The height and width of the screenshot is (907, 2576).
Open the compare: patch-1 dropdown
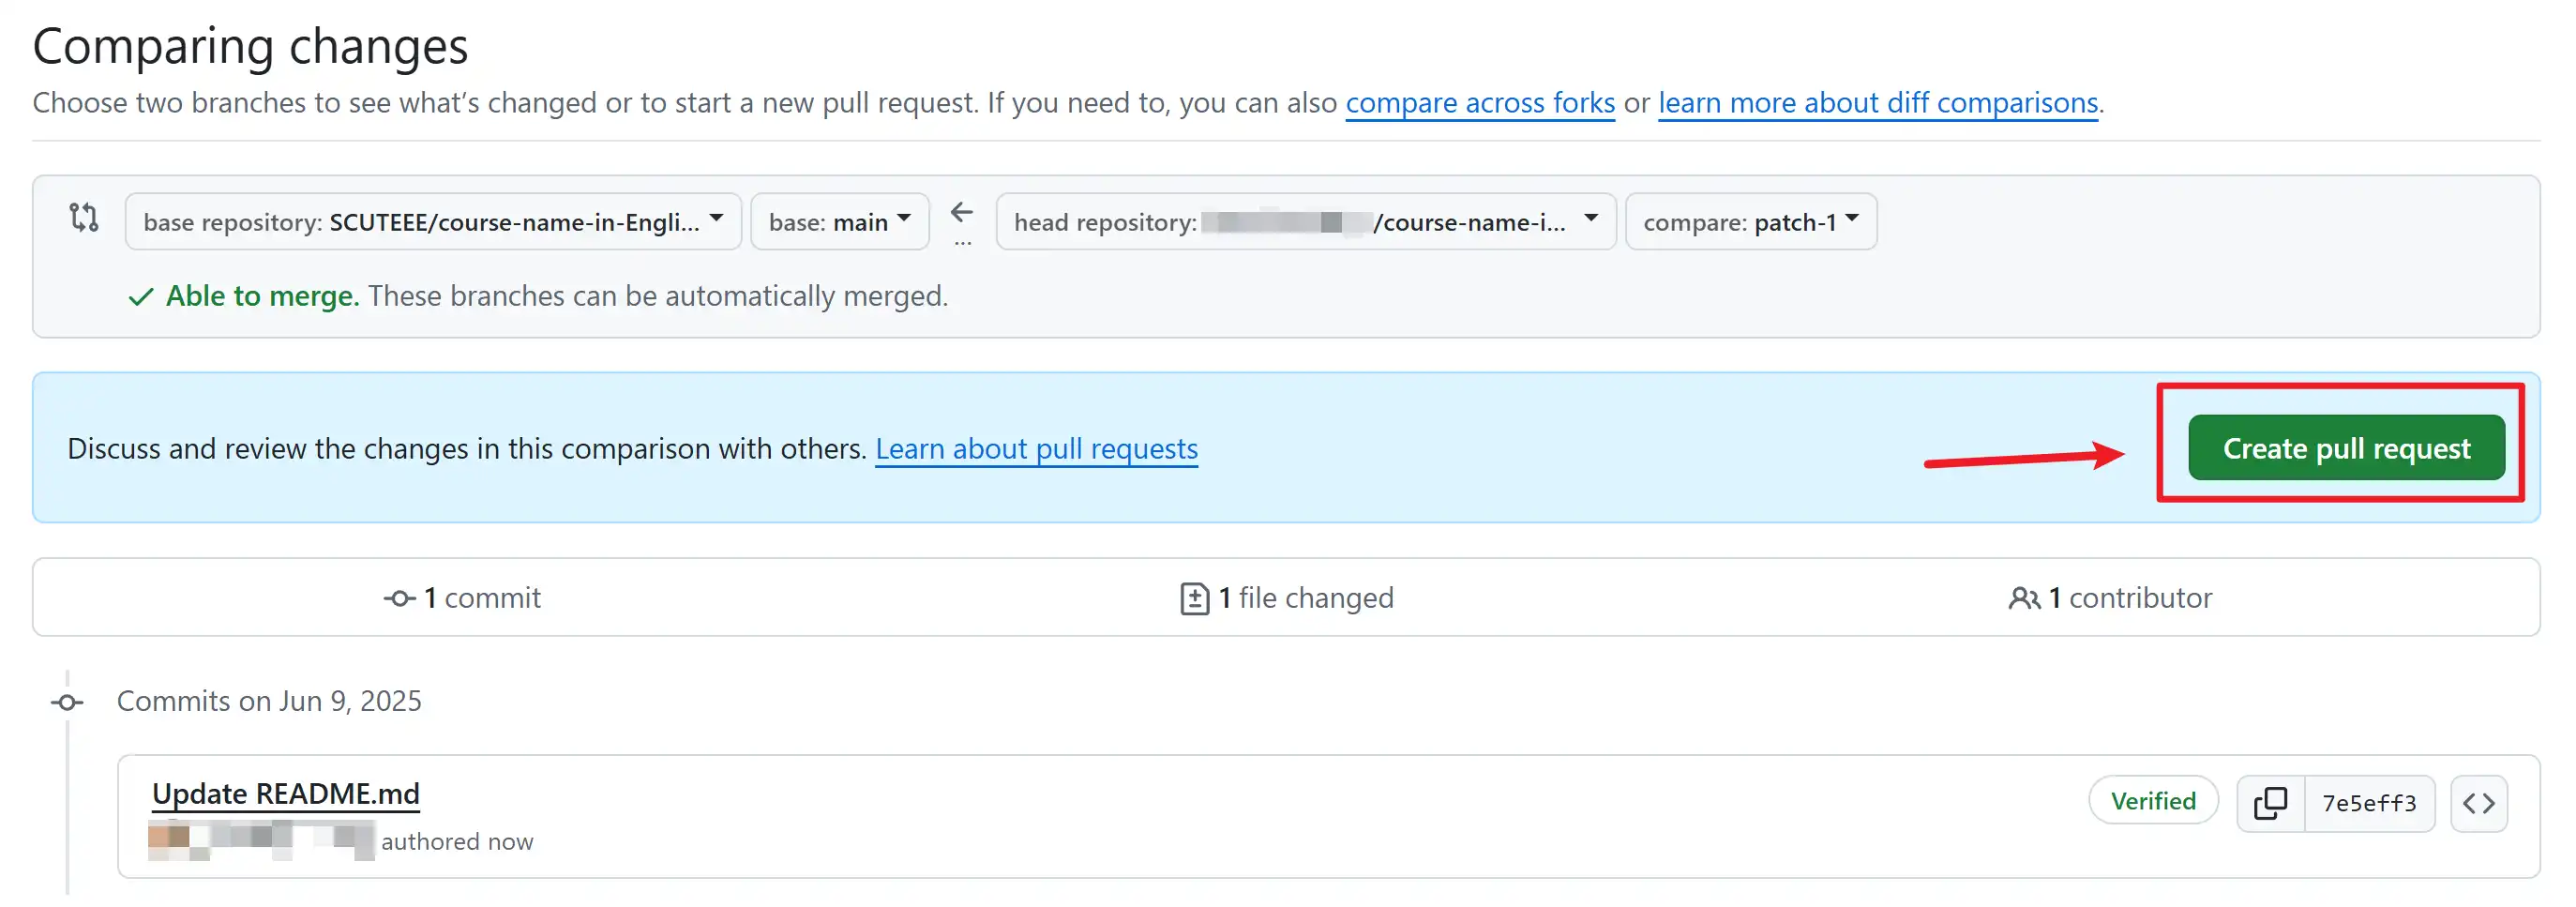coord(1750,221)
